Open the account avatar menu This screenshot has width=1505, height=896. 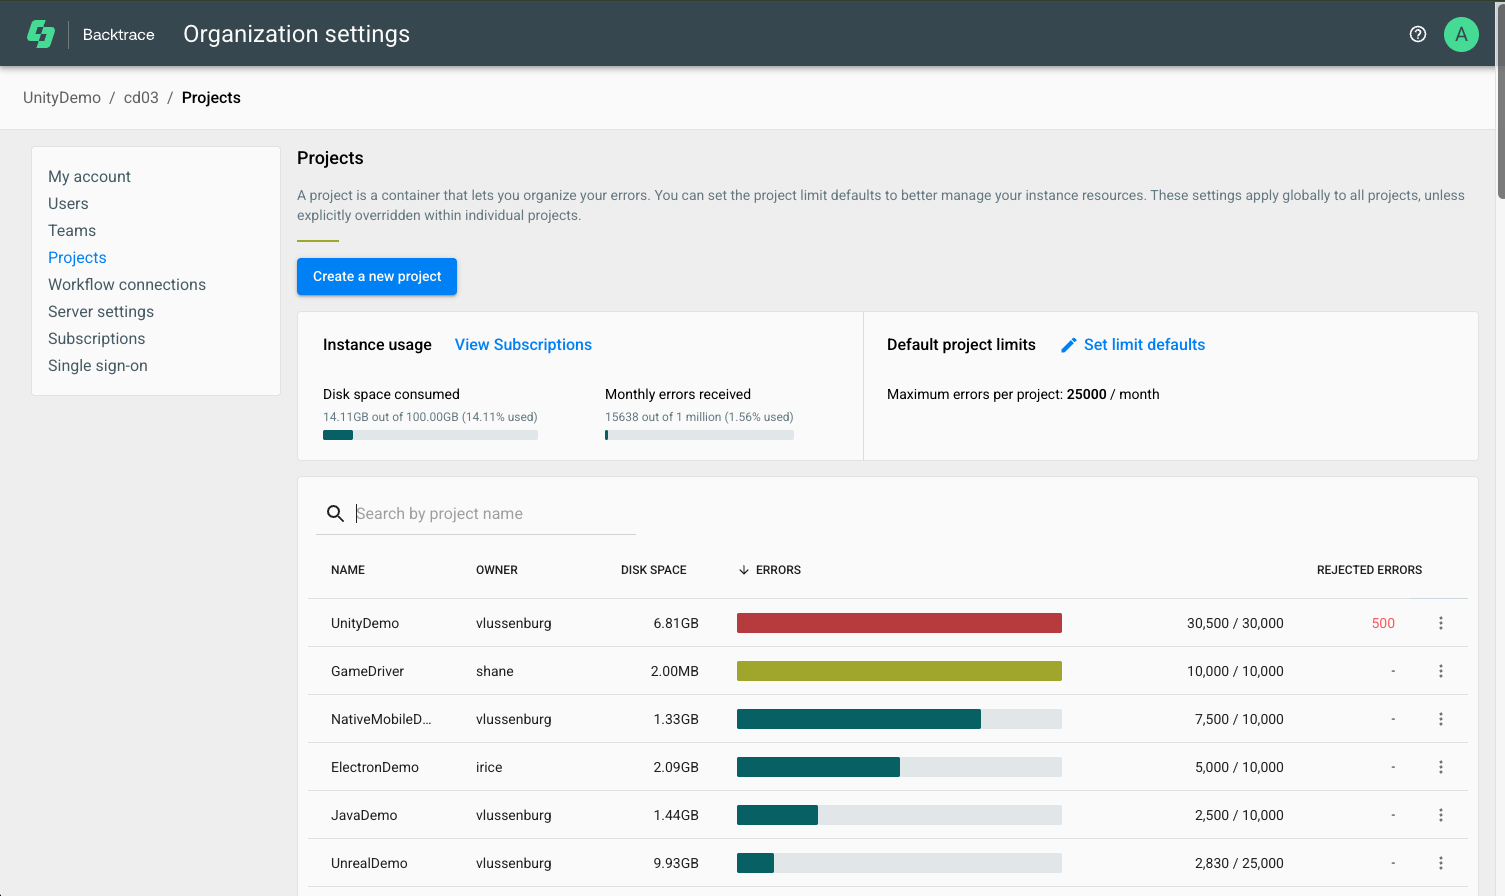[x=1460, y=33]
